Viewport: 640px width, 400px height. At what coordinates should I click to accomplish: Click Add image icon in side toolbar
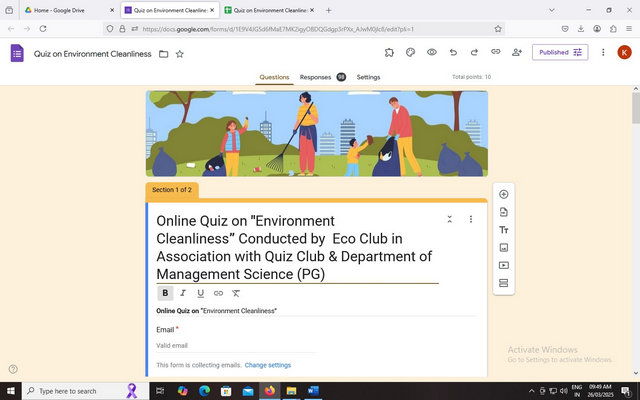click(503, 247)
